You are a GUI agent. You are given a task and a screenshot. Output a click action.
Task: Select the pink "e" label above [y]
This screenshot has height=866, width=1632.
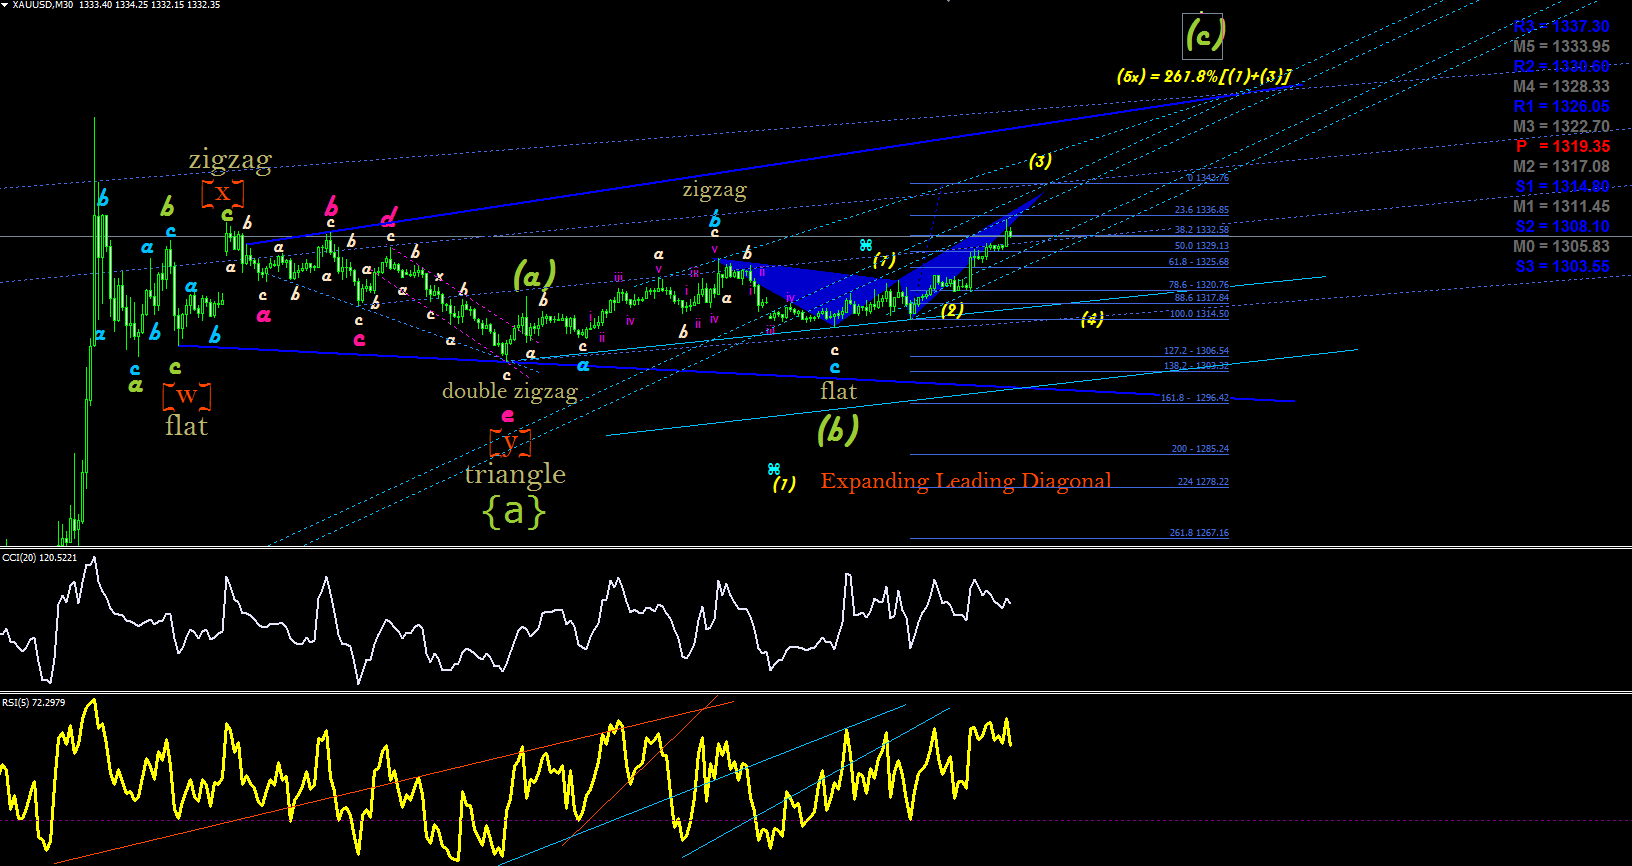pos(508,416)
